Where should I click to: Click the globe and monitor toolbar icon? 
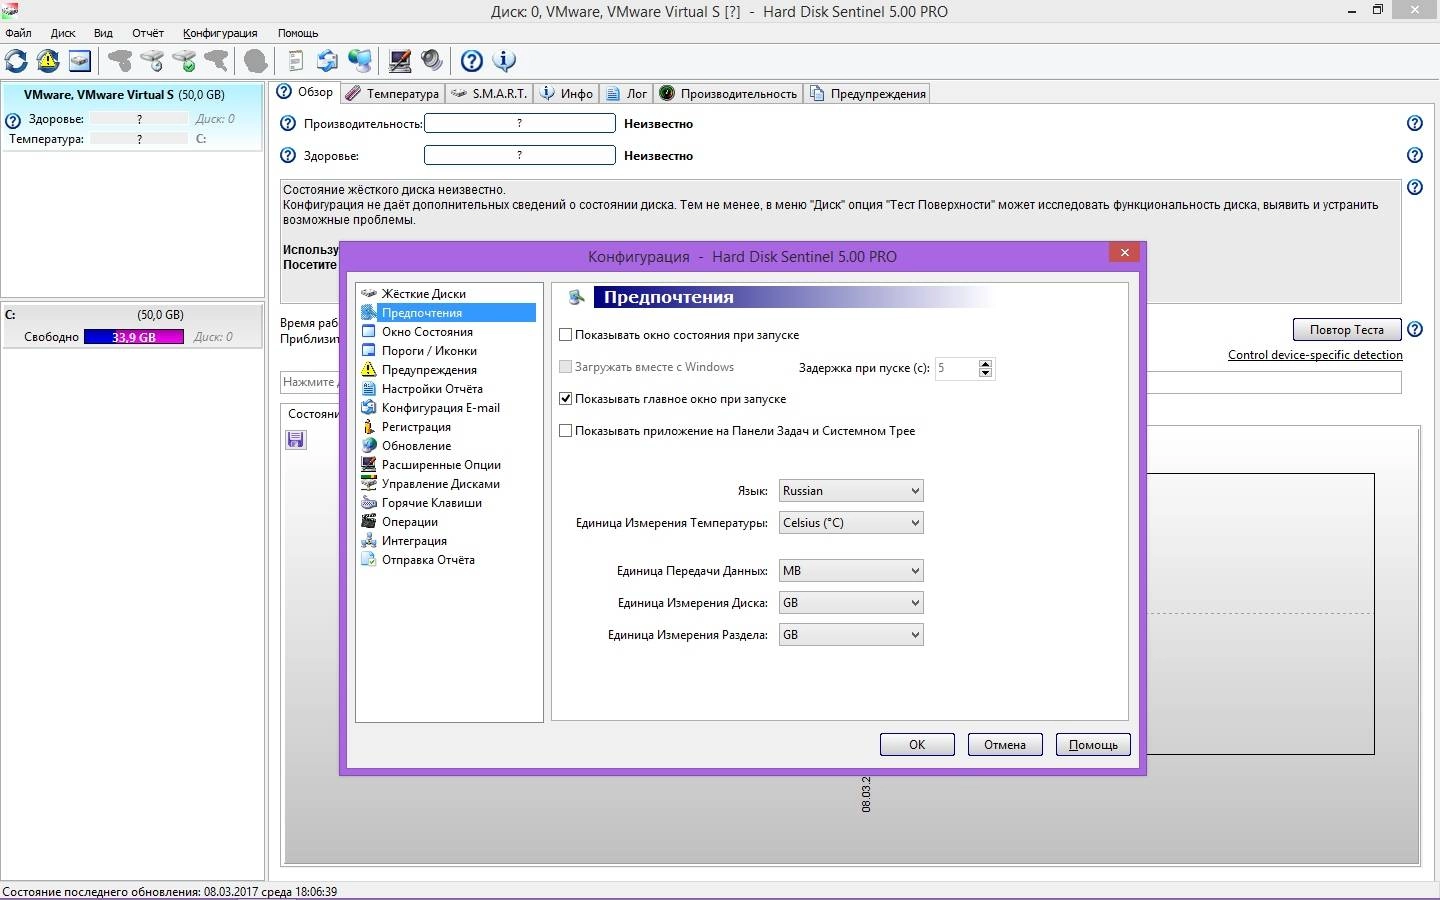point(359,61)
